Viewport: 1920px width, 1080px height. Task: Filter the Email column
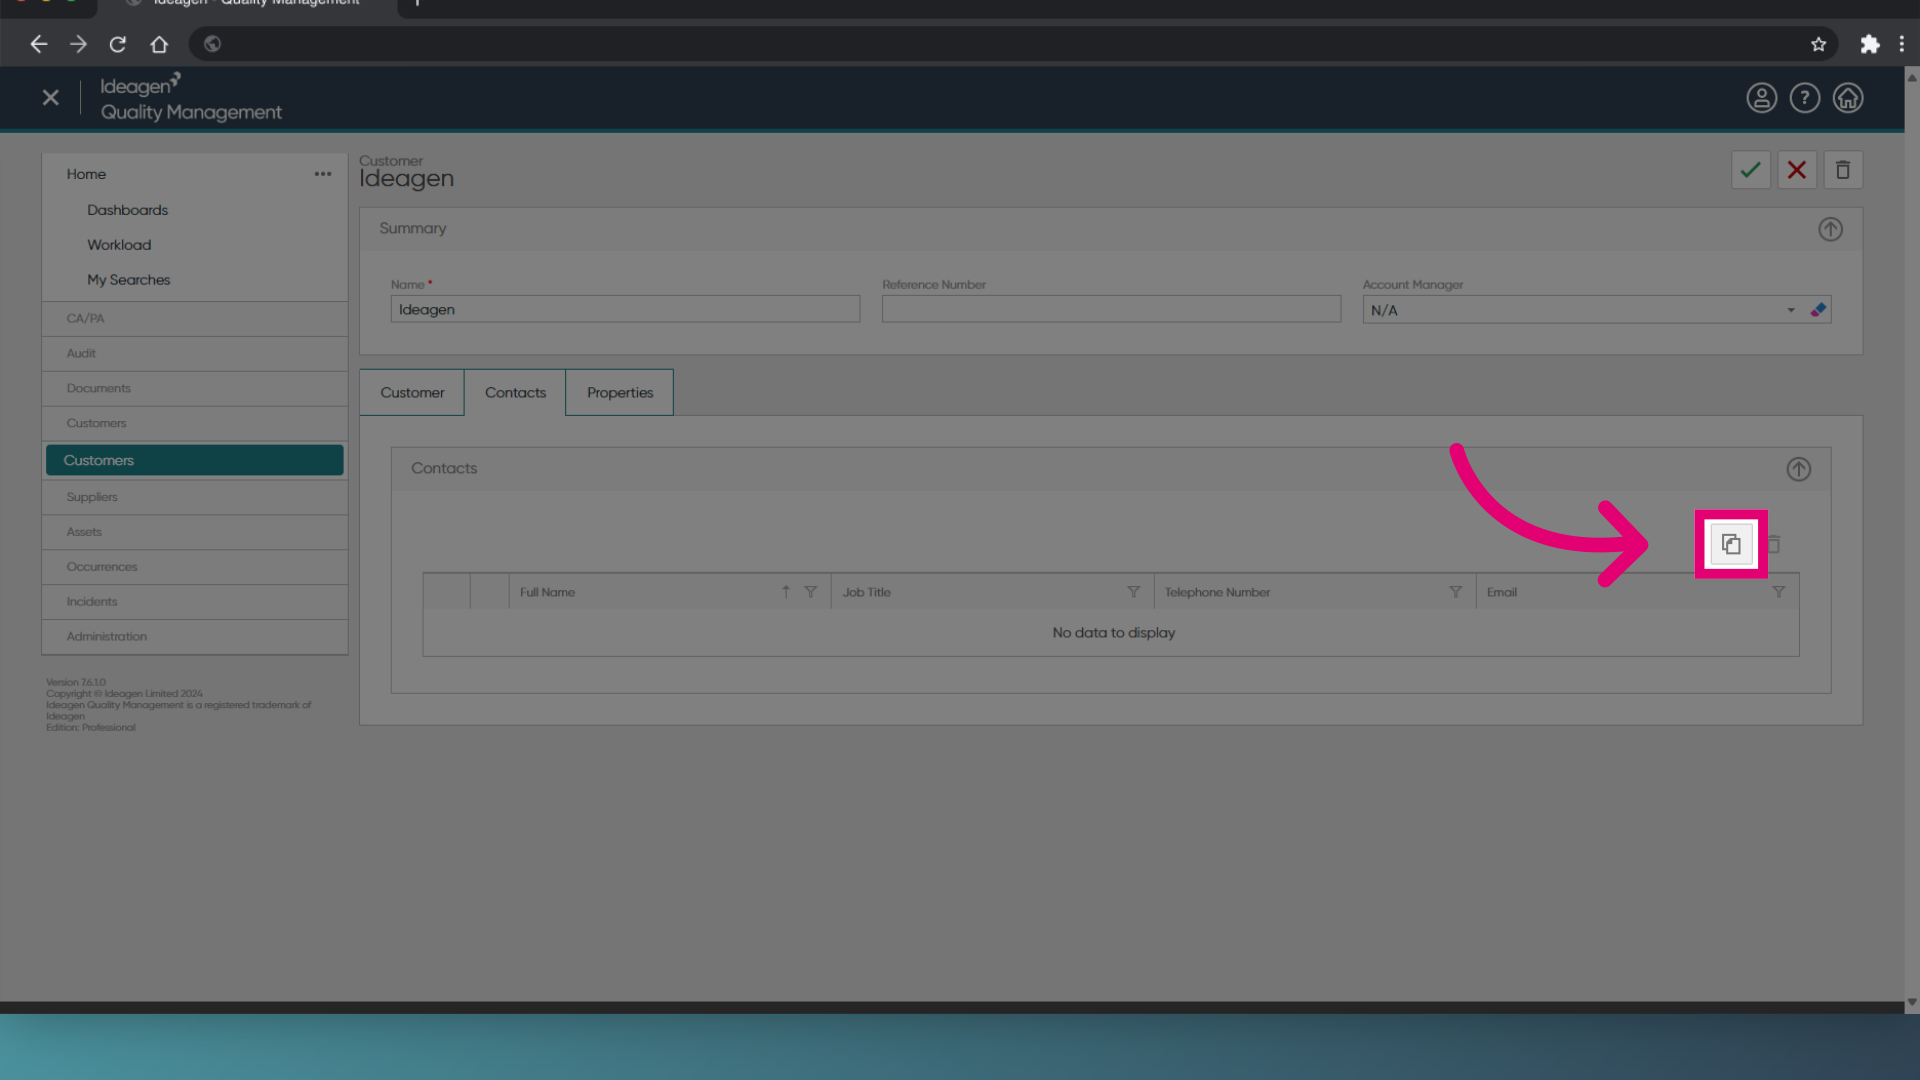click(x=1779, y=592)
